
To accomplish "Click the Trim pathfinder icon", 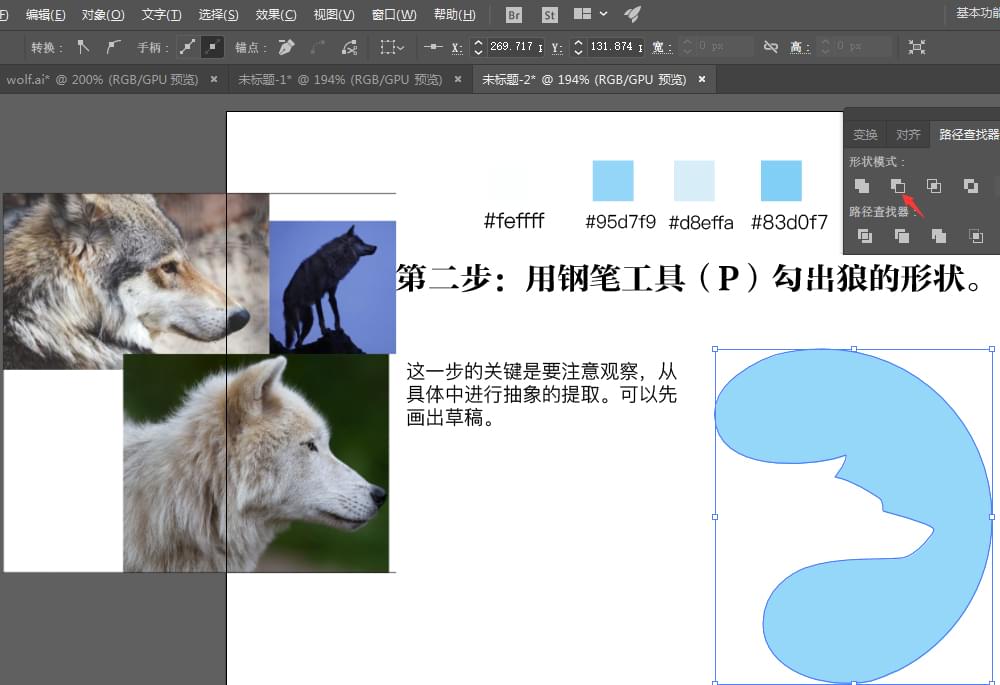I will coord(902,236).
